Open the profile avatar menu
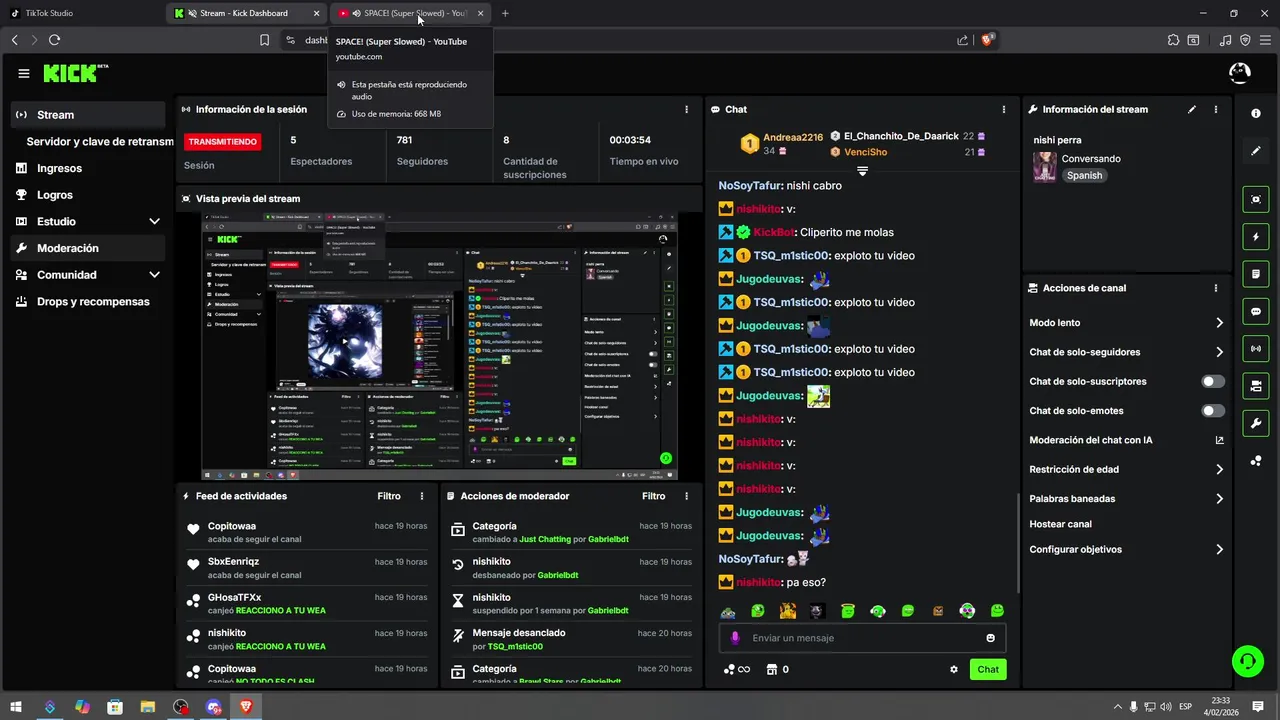This screenshot has height=720, width=1280. tap(1239, 73)
